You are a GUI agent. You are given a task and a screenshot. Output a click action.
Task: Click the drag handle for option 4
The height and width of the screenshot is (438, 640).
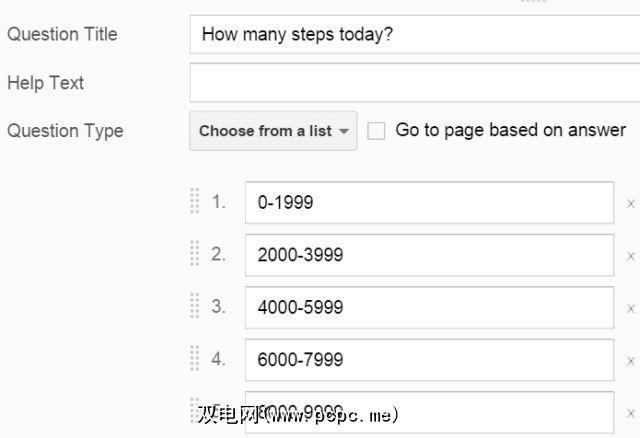195,358
